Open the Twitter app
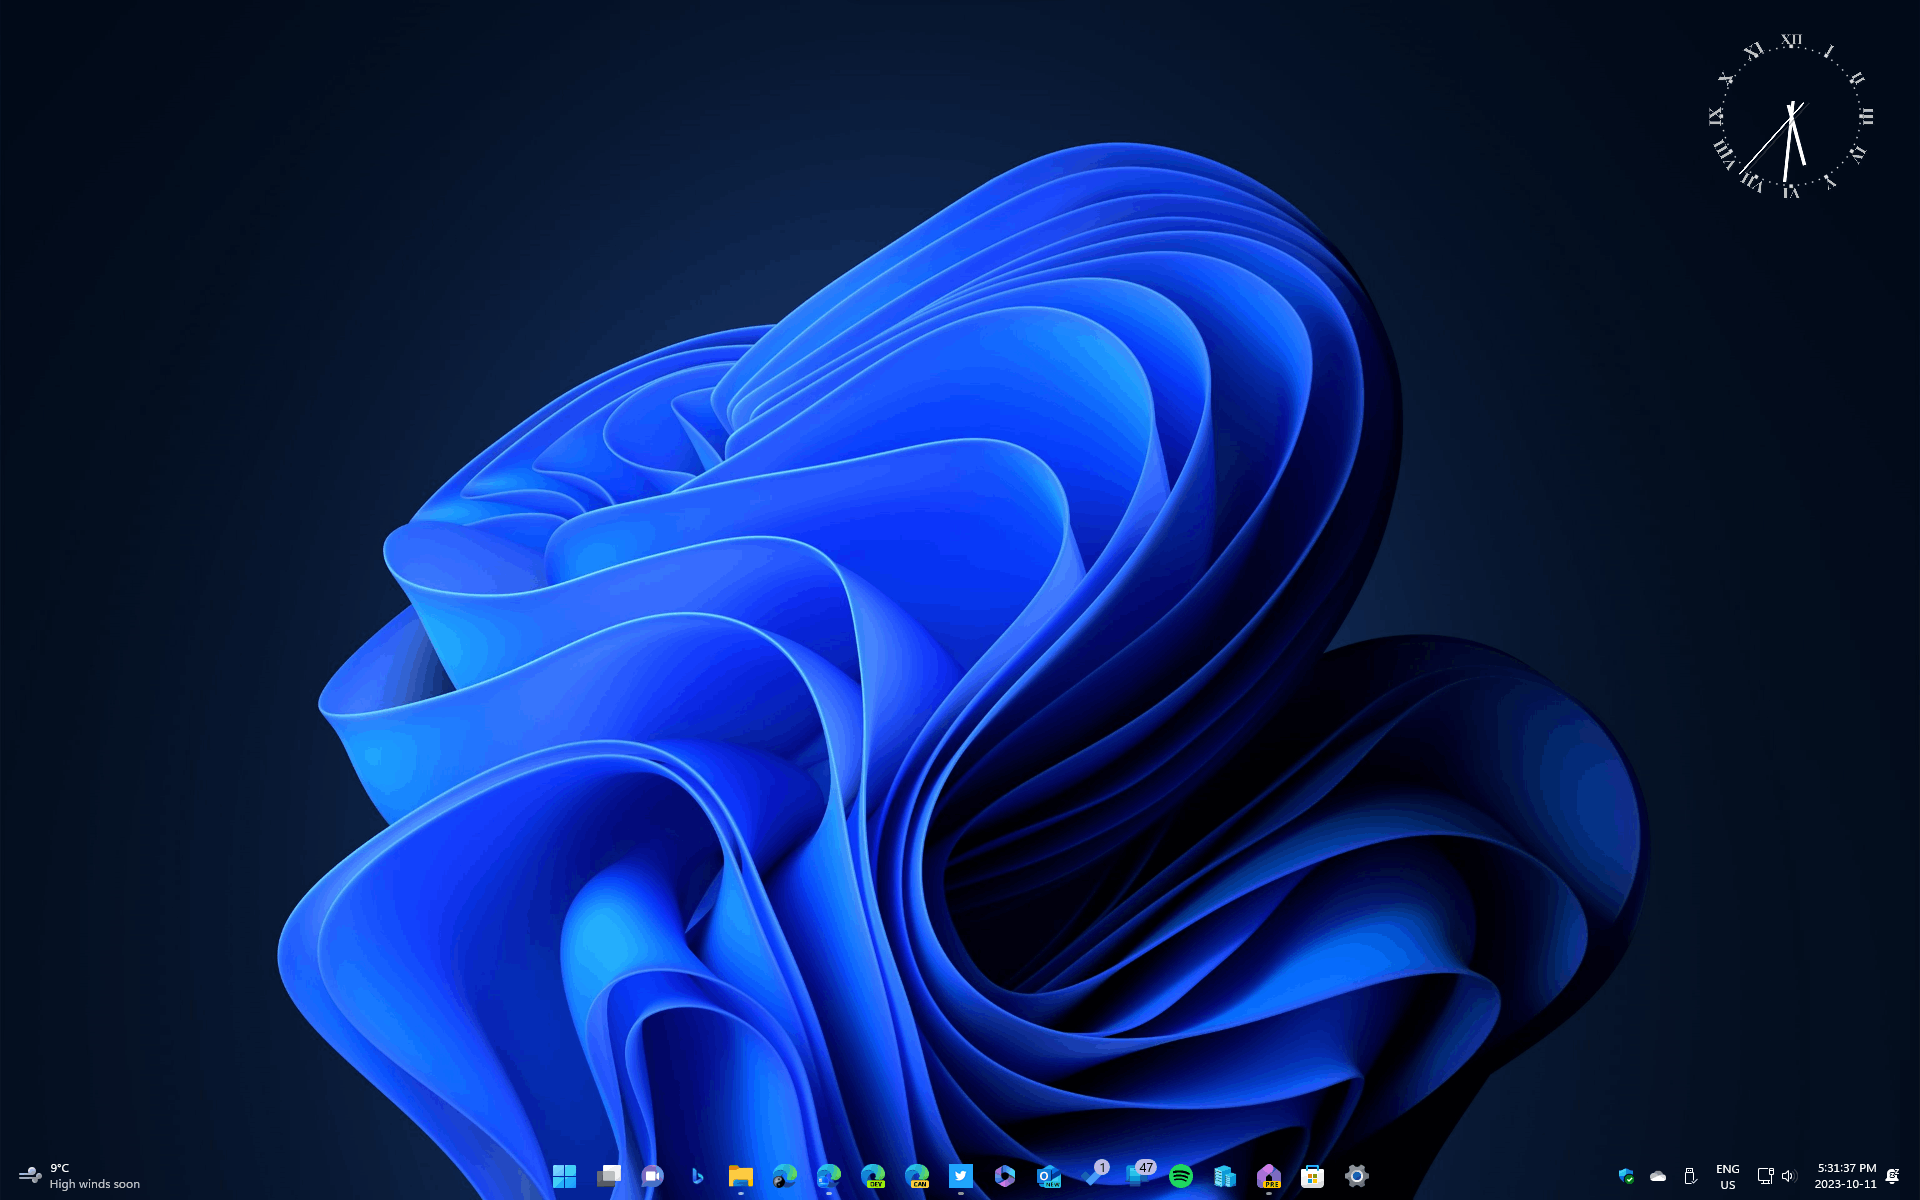1920x1200 pixels. point(961,1176)
